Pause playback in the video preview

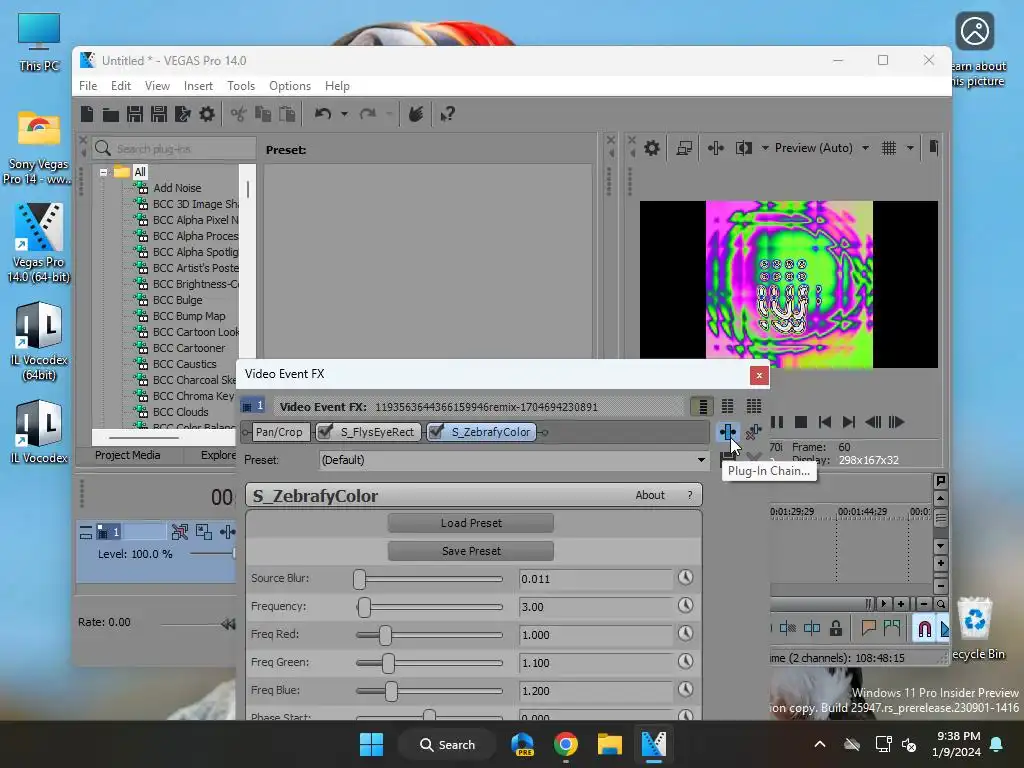click(x=777, y=423)
